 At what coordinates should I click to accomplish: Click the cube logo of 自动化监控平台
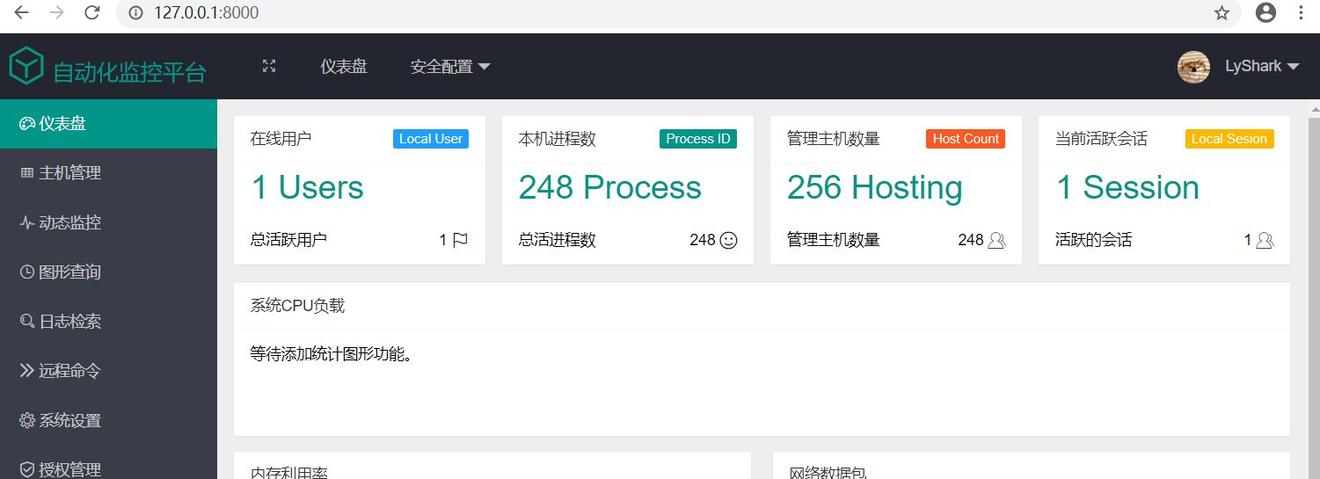pyautogui.click(x=27, y=67)
